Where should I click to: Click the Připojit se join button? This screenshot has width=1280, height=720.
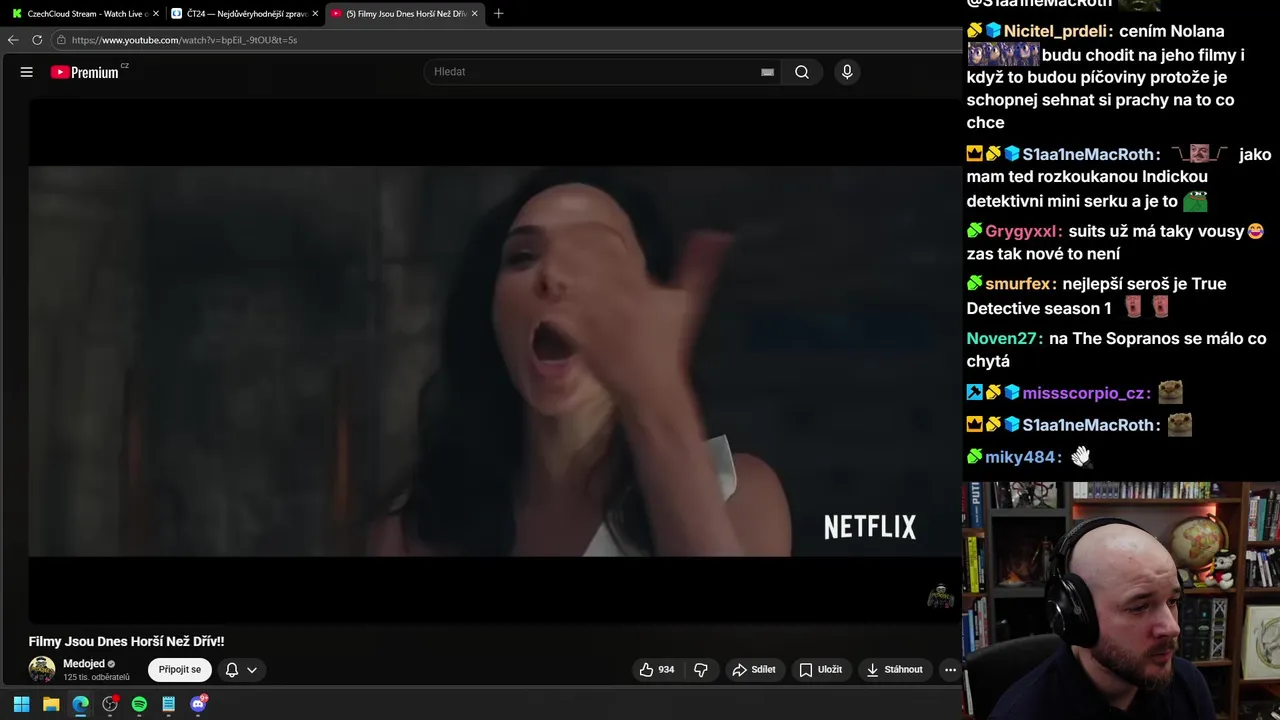180,670
